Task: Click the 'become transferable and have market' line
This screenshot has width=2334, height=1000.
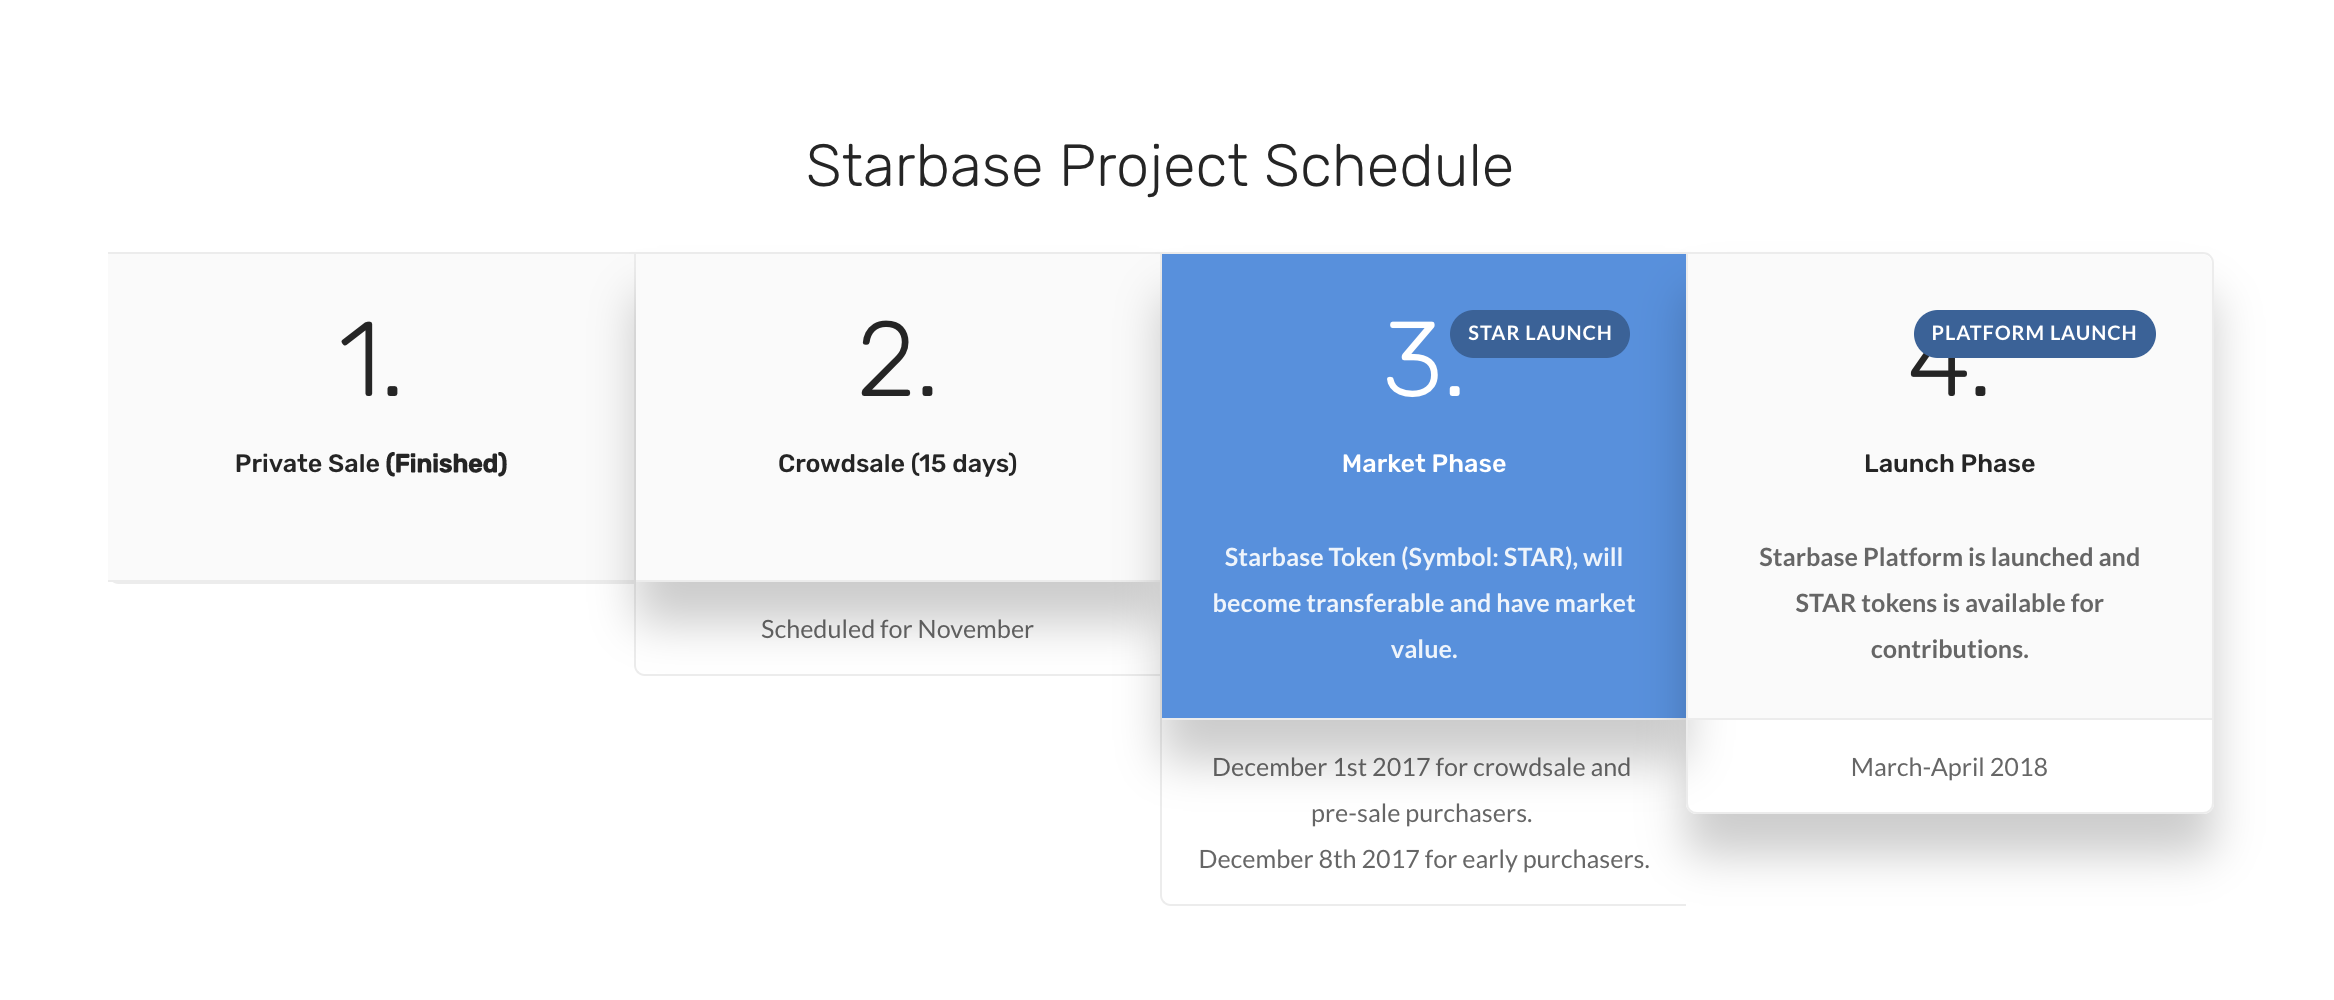Action: point(1424,603)
